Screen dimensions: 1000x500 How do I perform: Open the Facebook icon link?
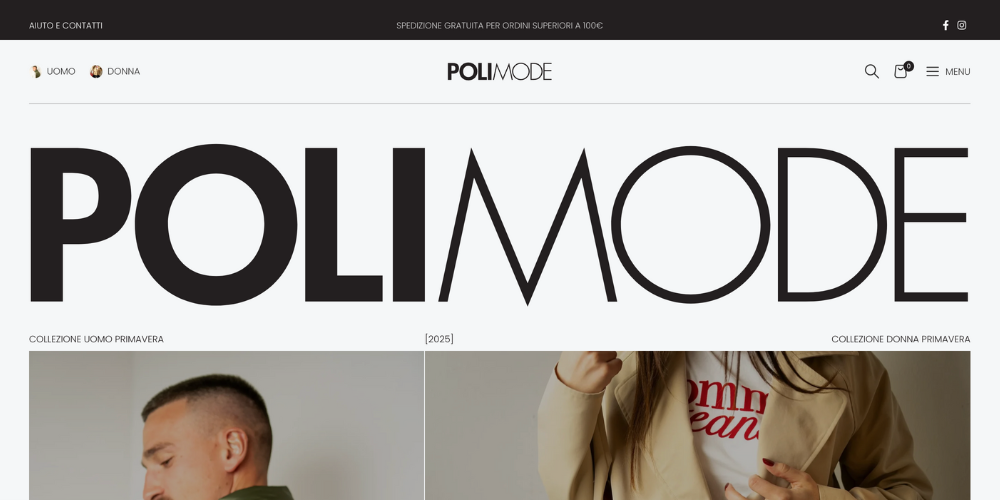[x=945, y=26]
